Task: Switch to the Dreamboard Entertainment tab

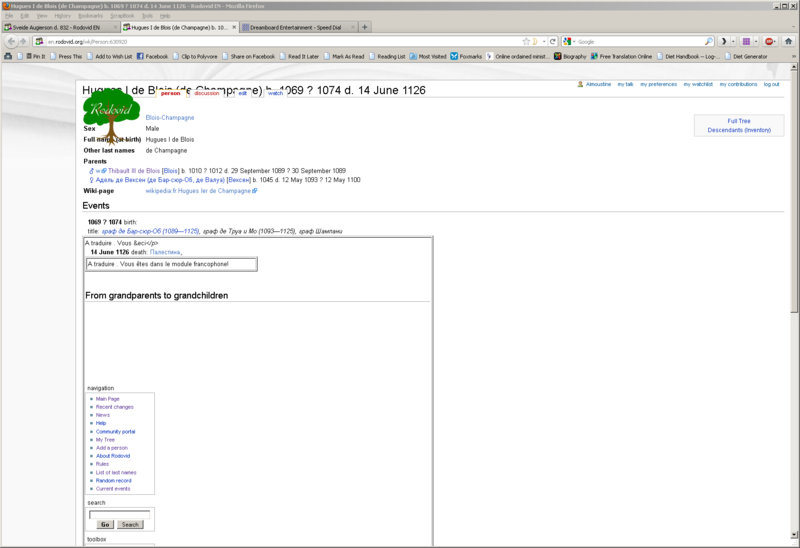Action: tap(295, 27)
